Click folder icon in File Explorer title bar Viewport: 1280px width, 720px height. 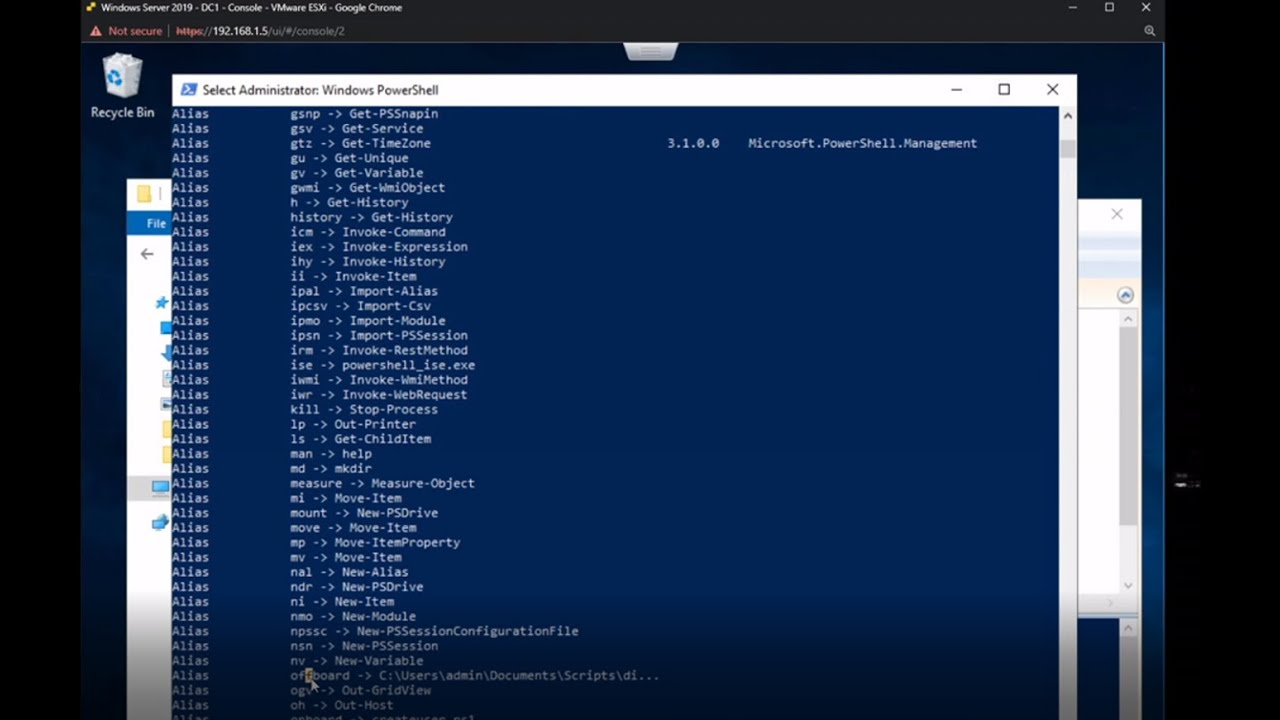[x=144, y=194]
